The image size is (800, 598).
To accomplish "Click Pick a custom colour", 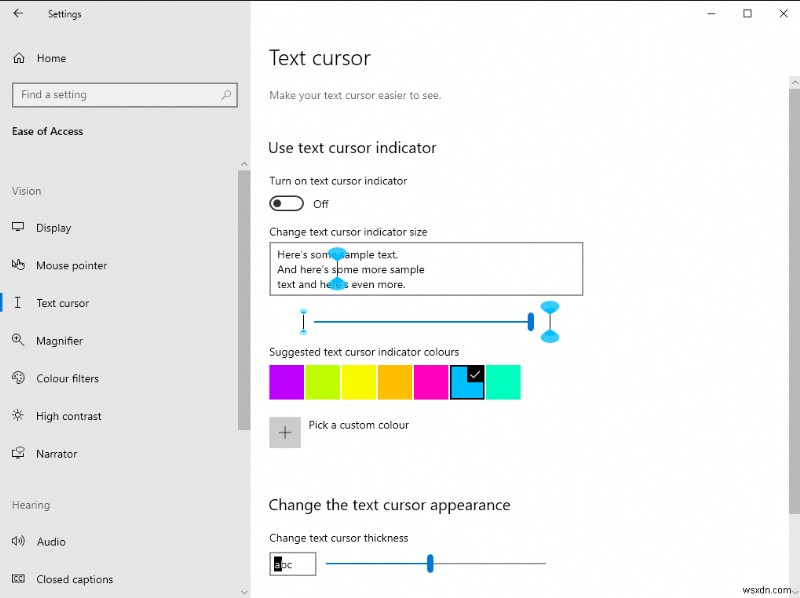I will 285,432.
